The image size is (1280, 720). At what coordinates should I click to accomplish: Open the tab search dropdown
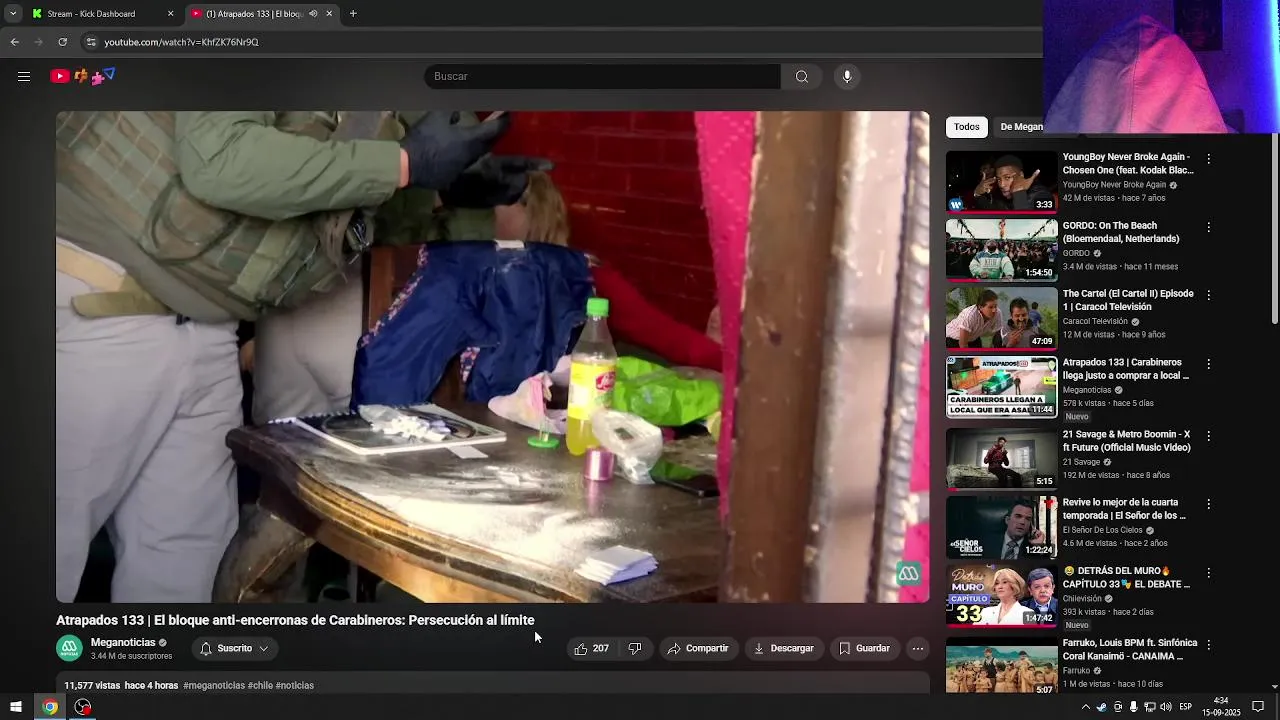point(13,14)
